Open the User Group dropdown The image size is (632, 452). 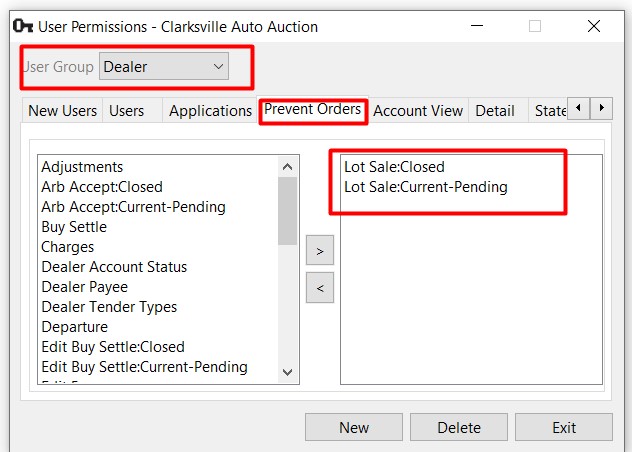(164, 67)
